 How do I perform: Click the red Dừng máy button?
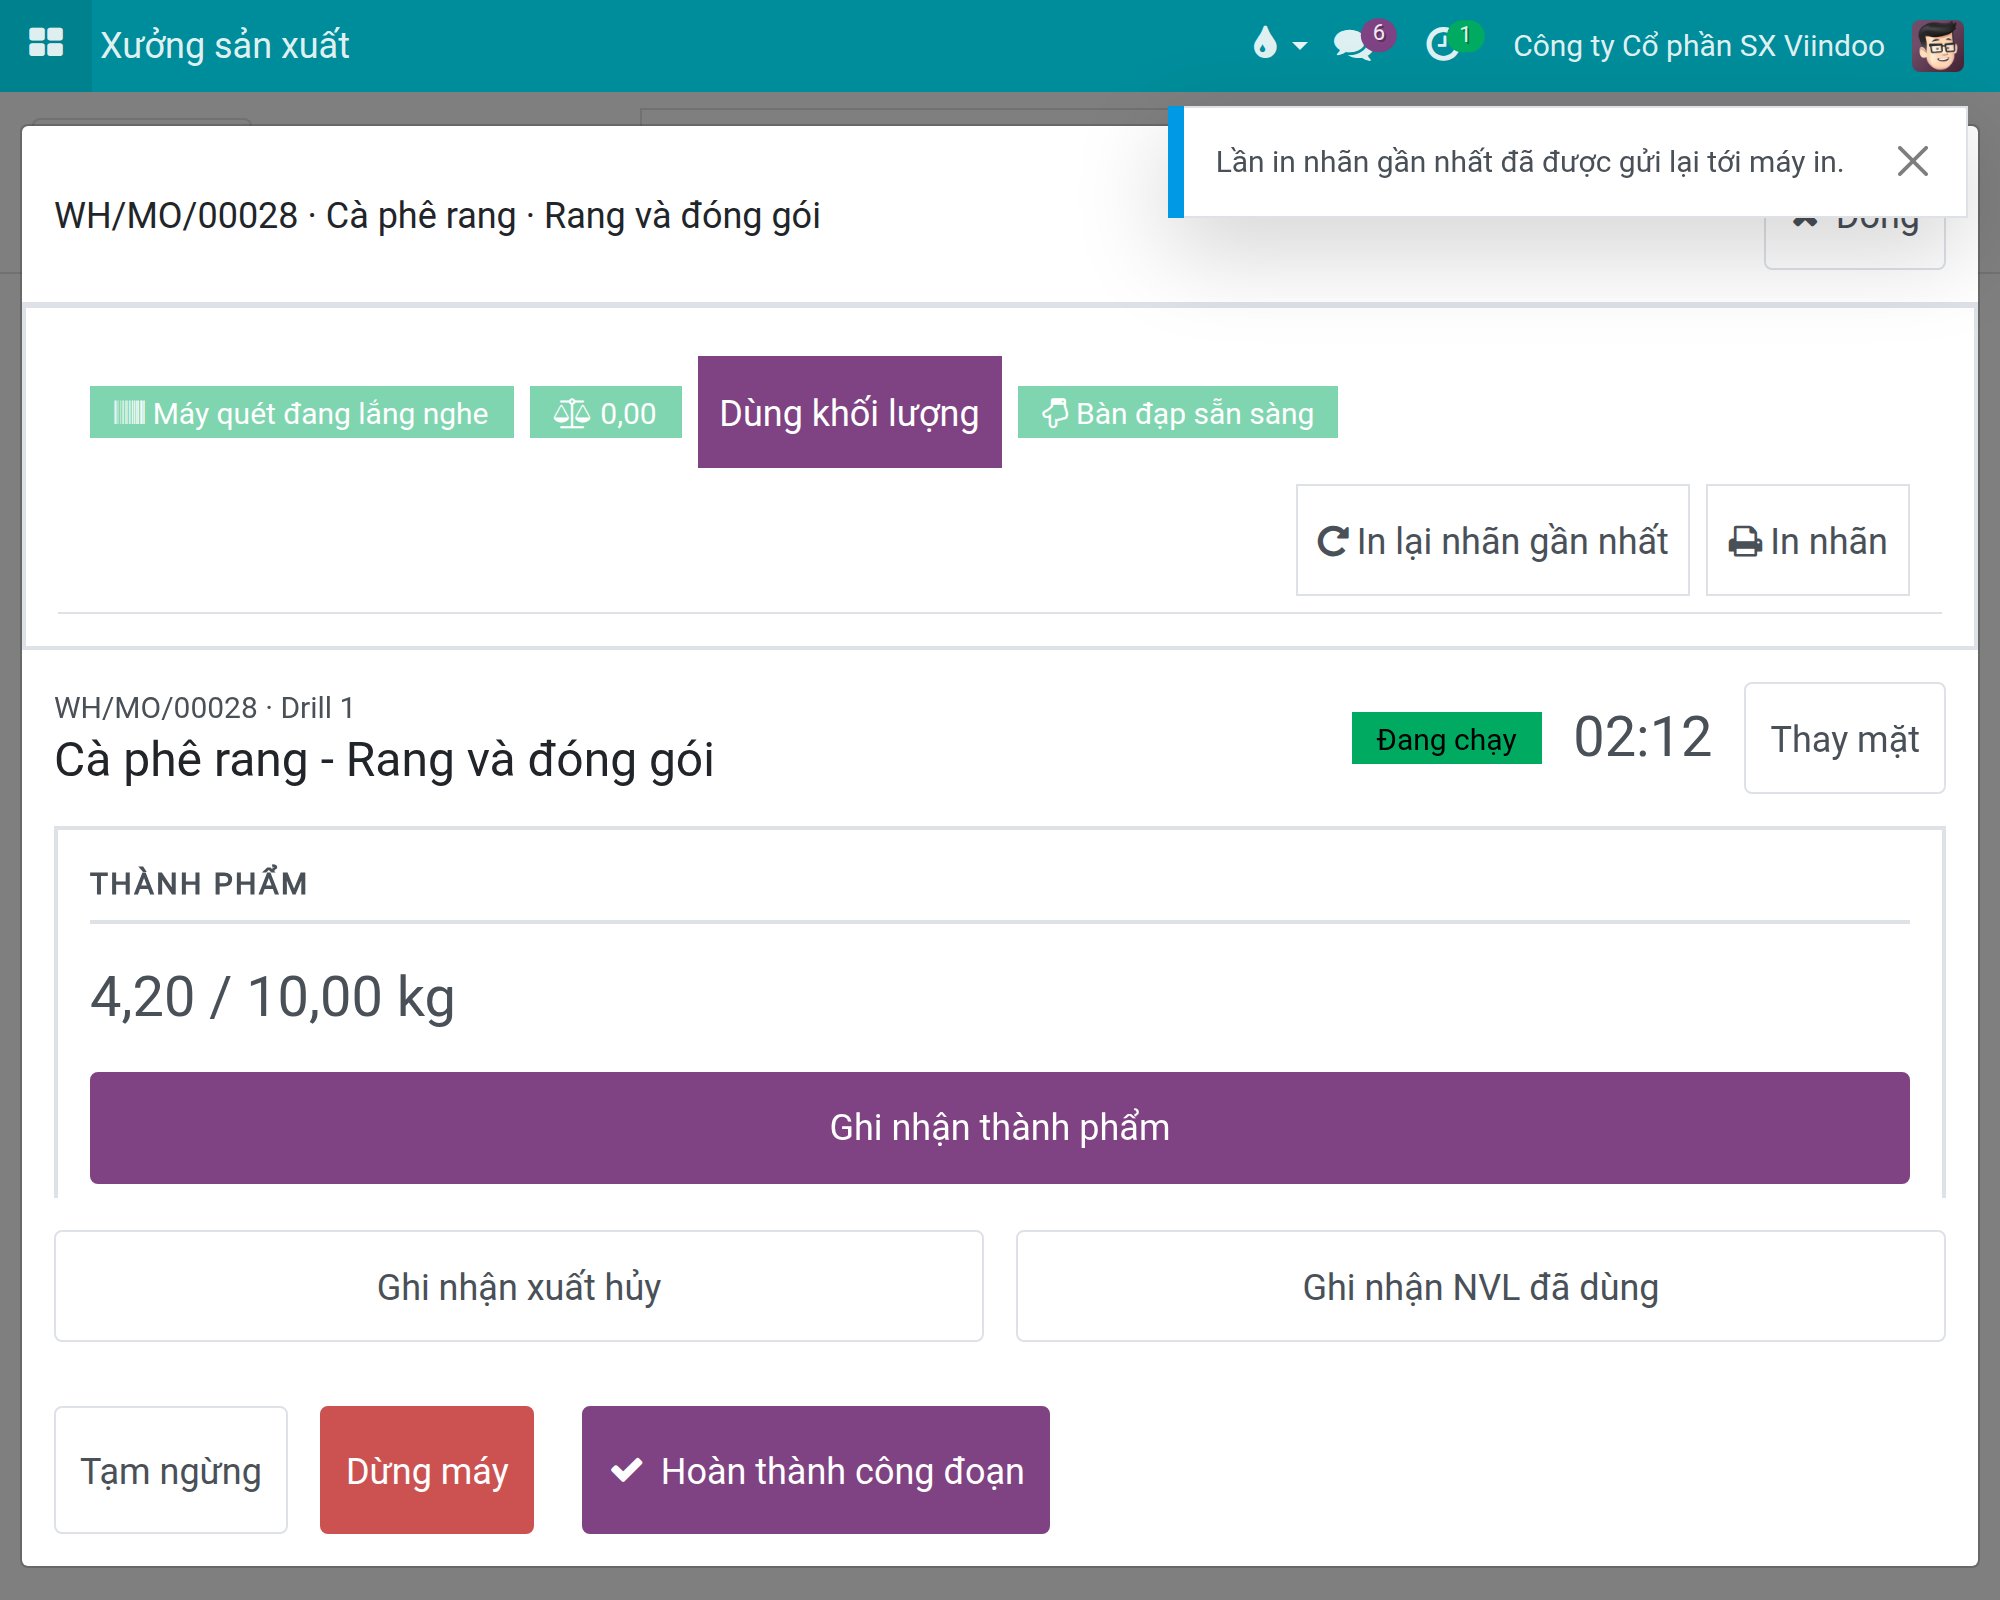(426, 1470)
